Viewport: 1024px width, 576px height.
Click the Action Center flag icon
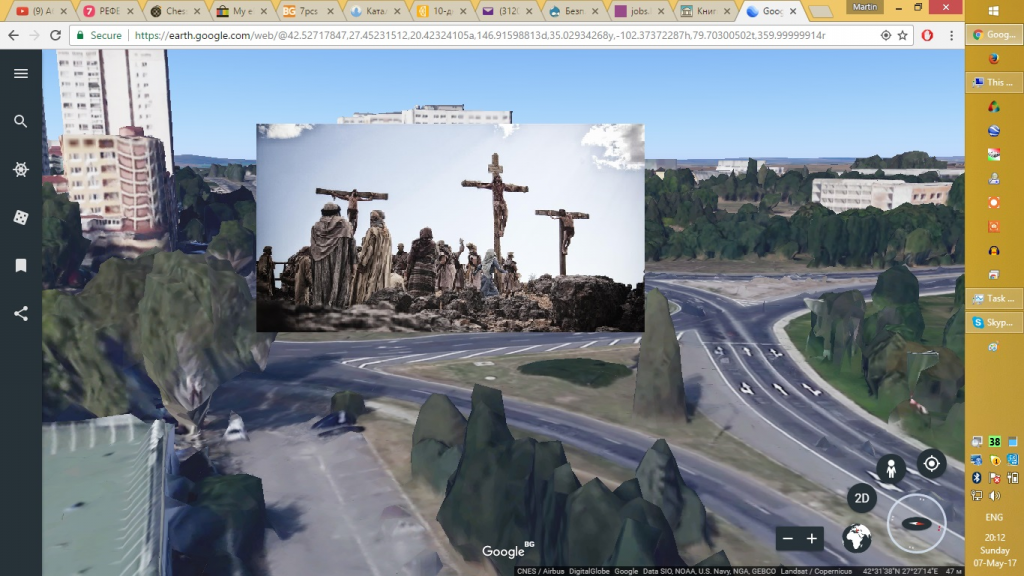995,478
